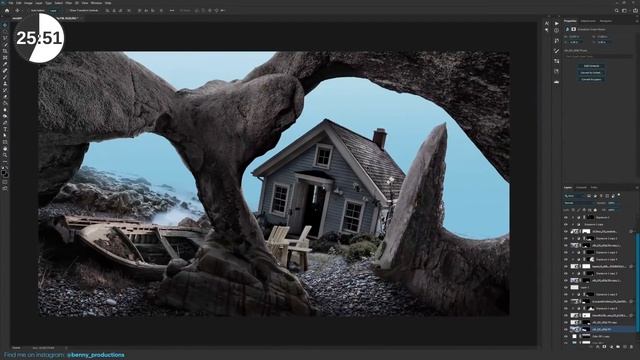Select the Gradient tool
Viewport: 640px width, 360px height.
point(4,103)
